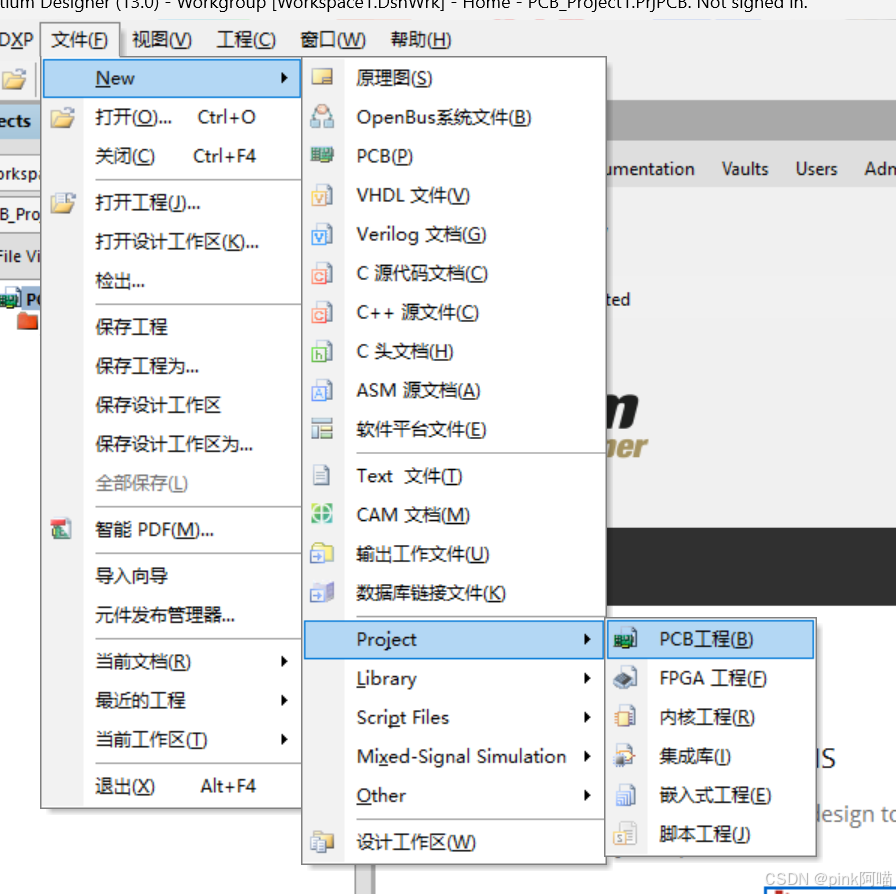This screenshot has height=894, width=896.
Task: Click the software platform file icon
Action: click(x=322, y=429)
